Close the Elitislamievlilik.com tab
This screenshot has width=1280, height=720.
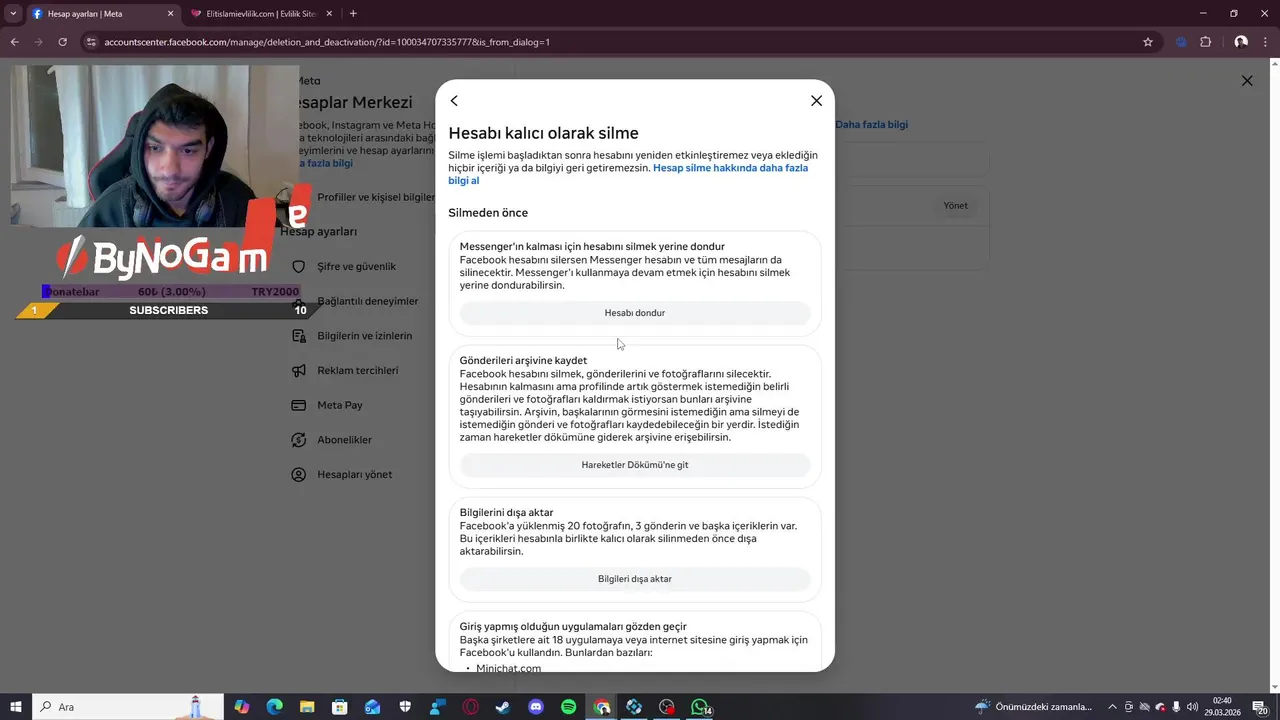pyautogui.click(x=329, y=14)
